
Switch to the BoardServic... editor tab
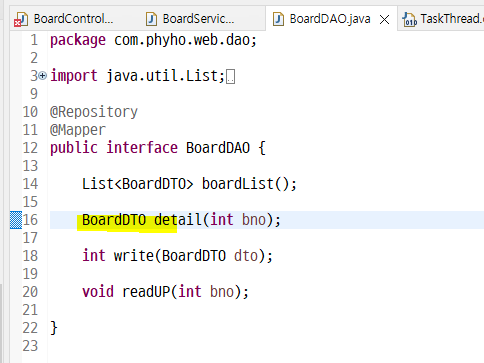point(190,19)
